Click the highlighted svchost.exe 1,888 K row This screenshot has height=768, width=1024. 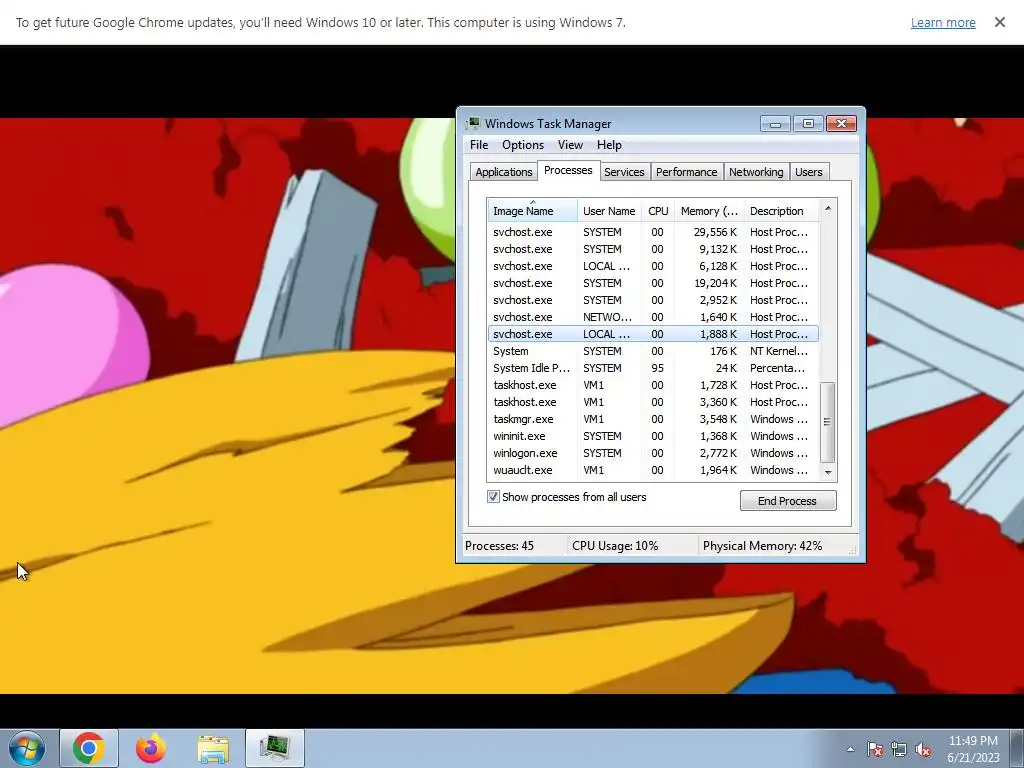[653, 334]
